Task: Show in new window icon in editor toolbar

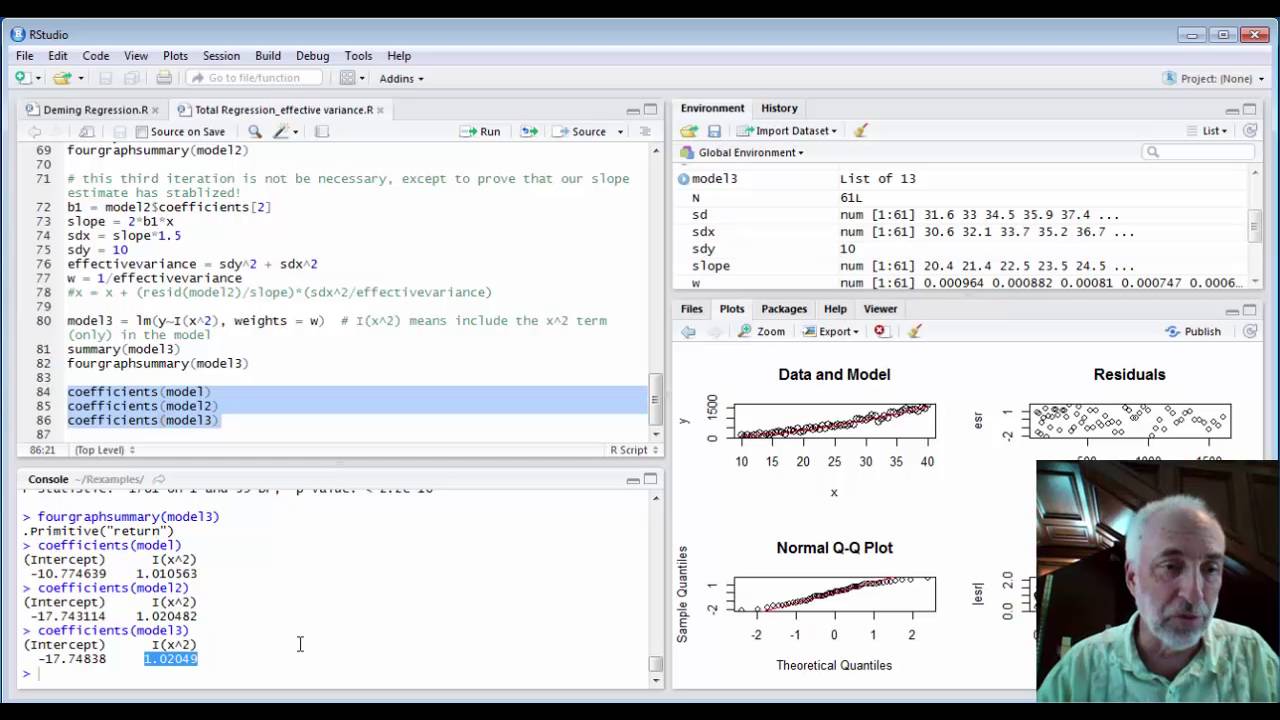Action: [x=87, y=131]
